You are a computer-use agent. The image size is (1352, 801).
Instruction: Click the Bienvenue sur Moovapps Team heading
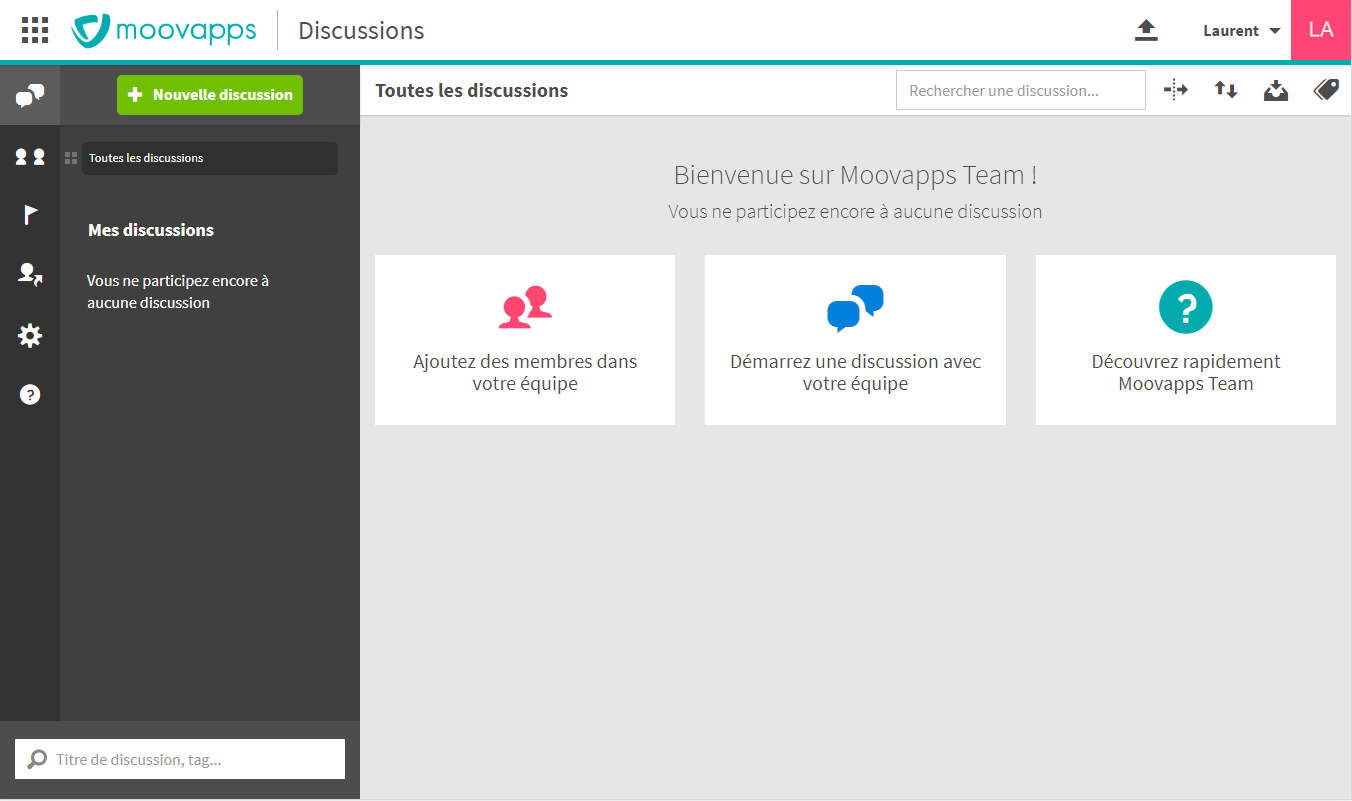[855, 175]
